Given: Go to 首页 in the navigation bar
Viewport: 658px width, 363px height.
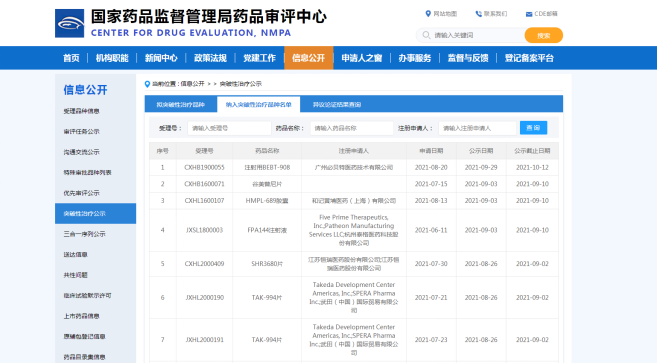Looking at the screenshot, I should point(71,58).
